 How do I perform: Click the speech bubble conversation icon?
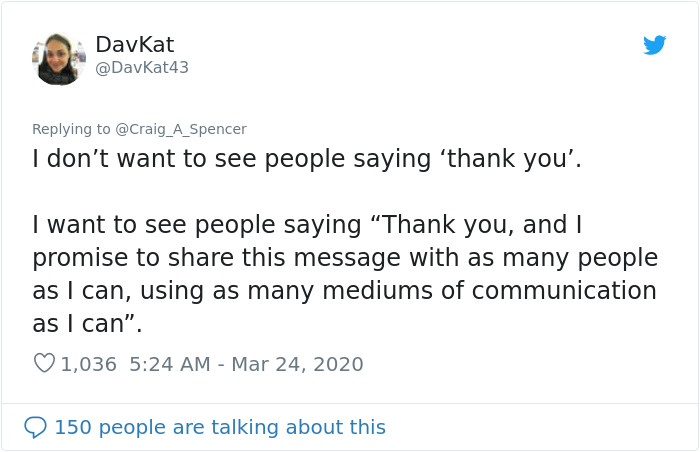click(35, 427)
